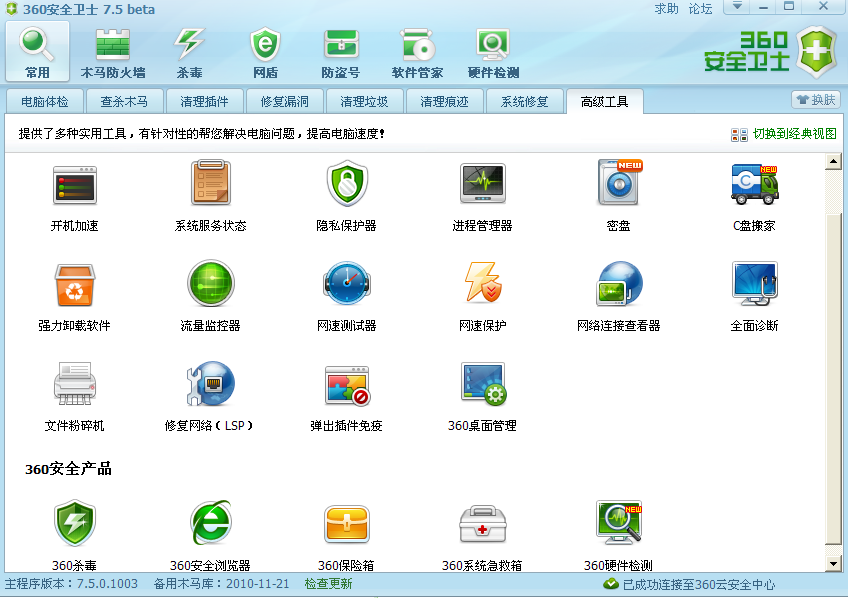Click 主程序版本：7.5.0.1003 text
This screenshot has height=598, width=848.
(71, 584)
